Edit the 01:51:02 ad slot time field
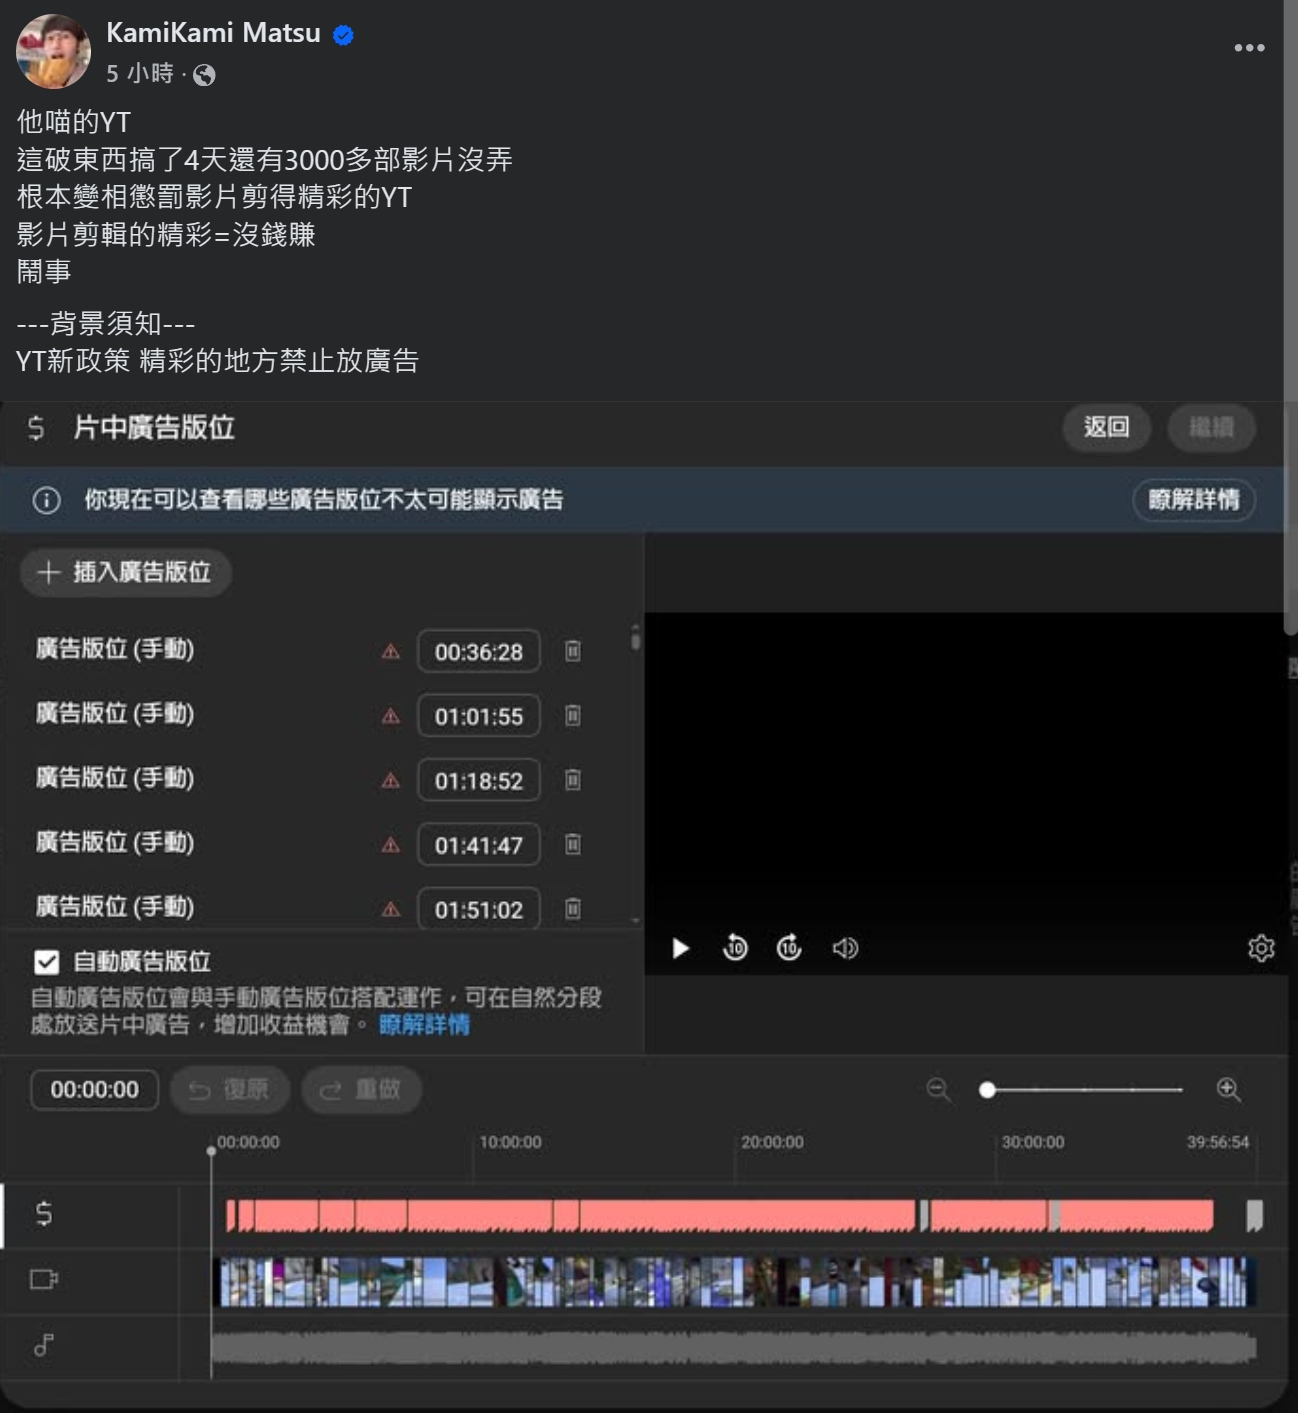This screenshot has height=1413, width=1298. coord(479,909)
